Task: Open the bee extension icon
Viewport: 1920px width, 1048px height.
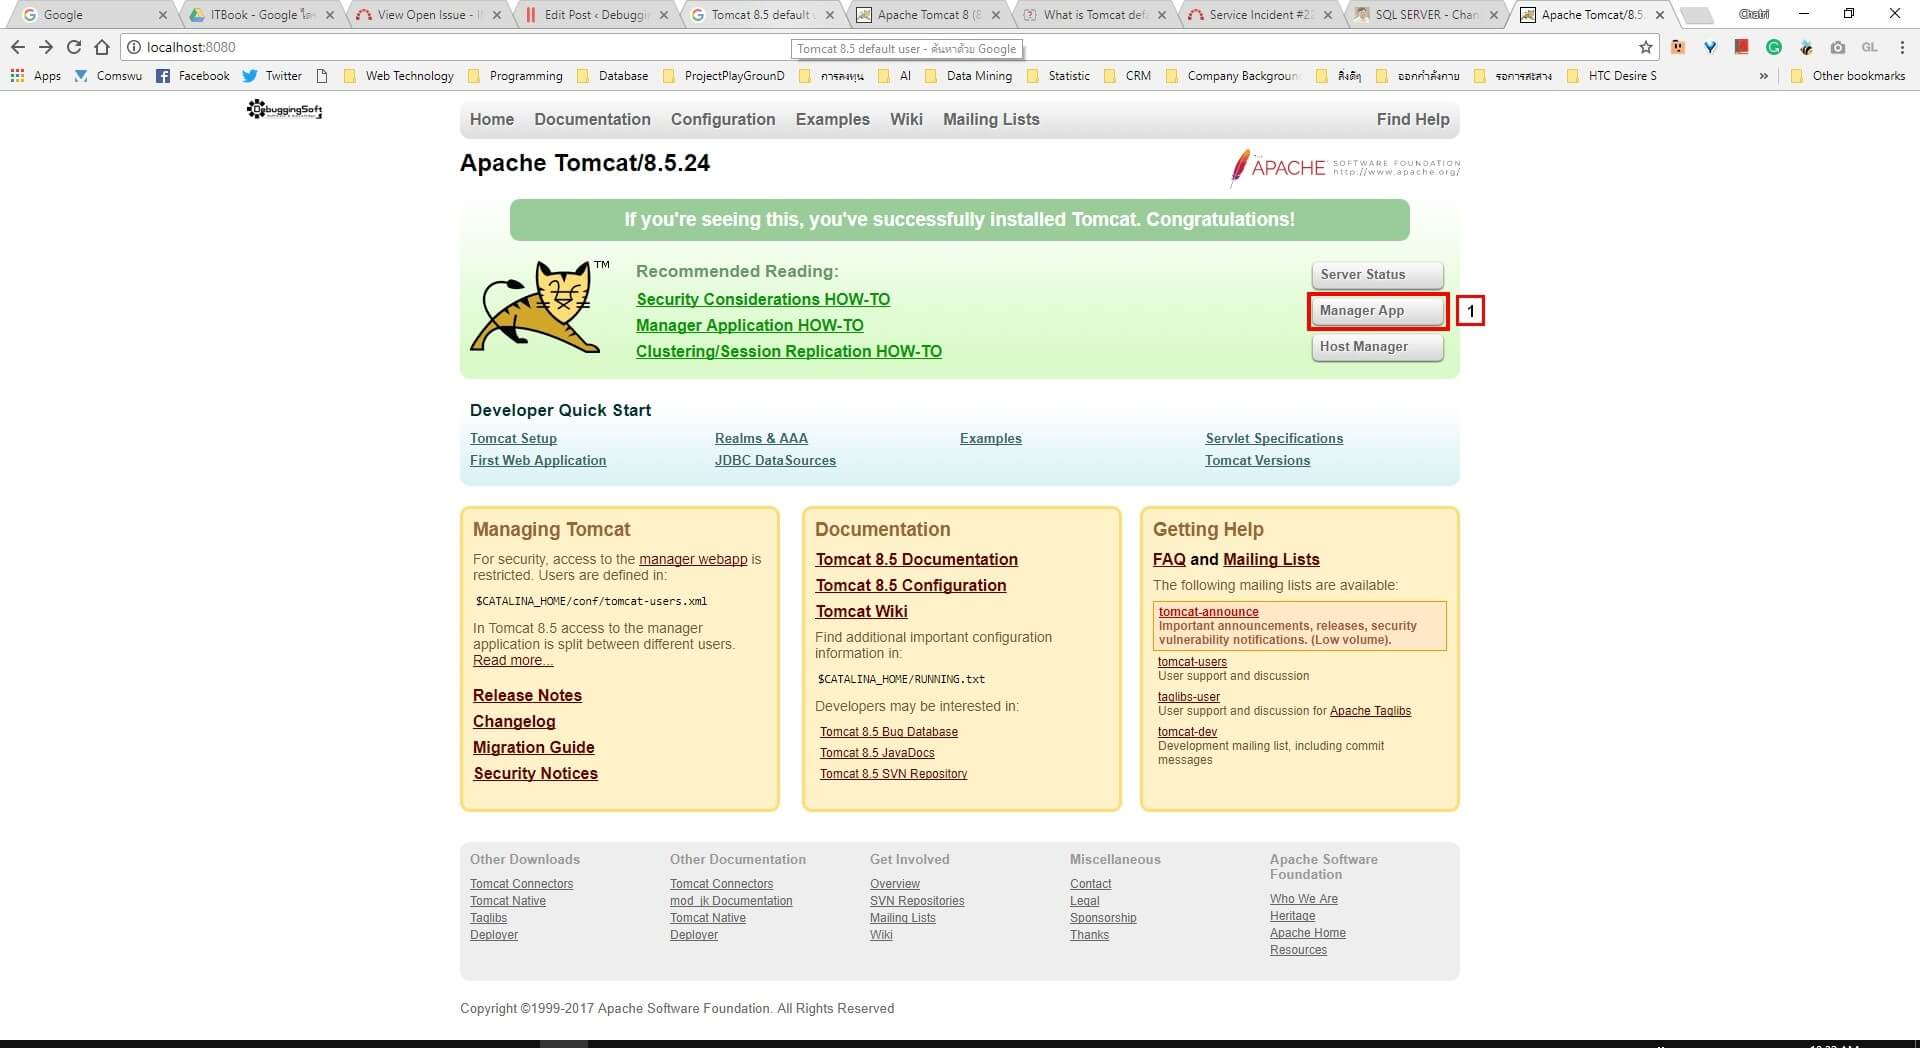Action: click(1806, 47)
